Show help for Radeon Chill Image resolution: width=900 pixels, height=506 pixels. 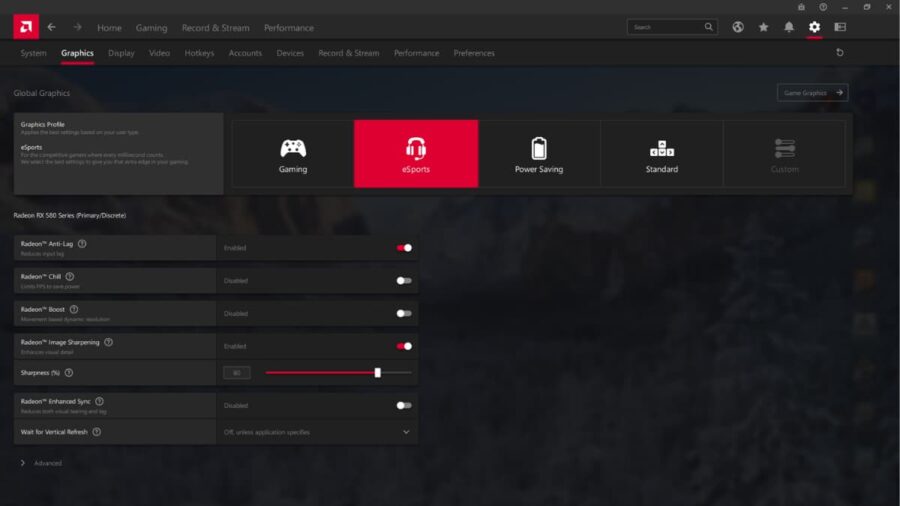(69, 277)
